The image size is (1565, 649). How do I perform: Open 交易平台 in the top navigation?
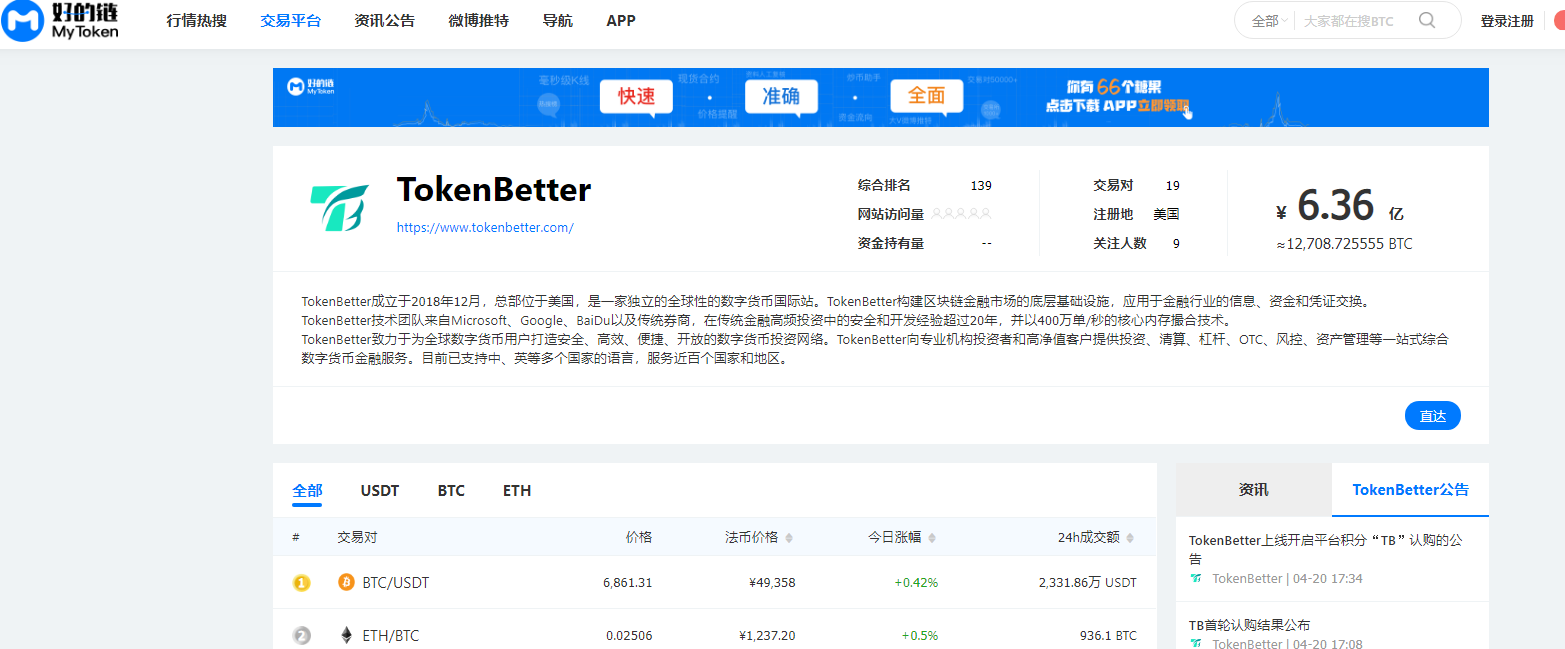tap(290, 21)
